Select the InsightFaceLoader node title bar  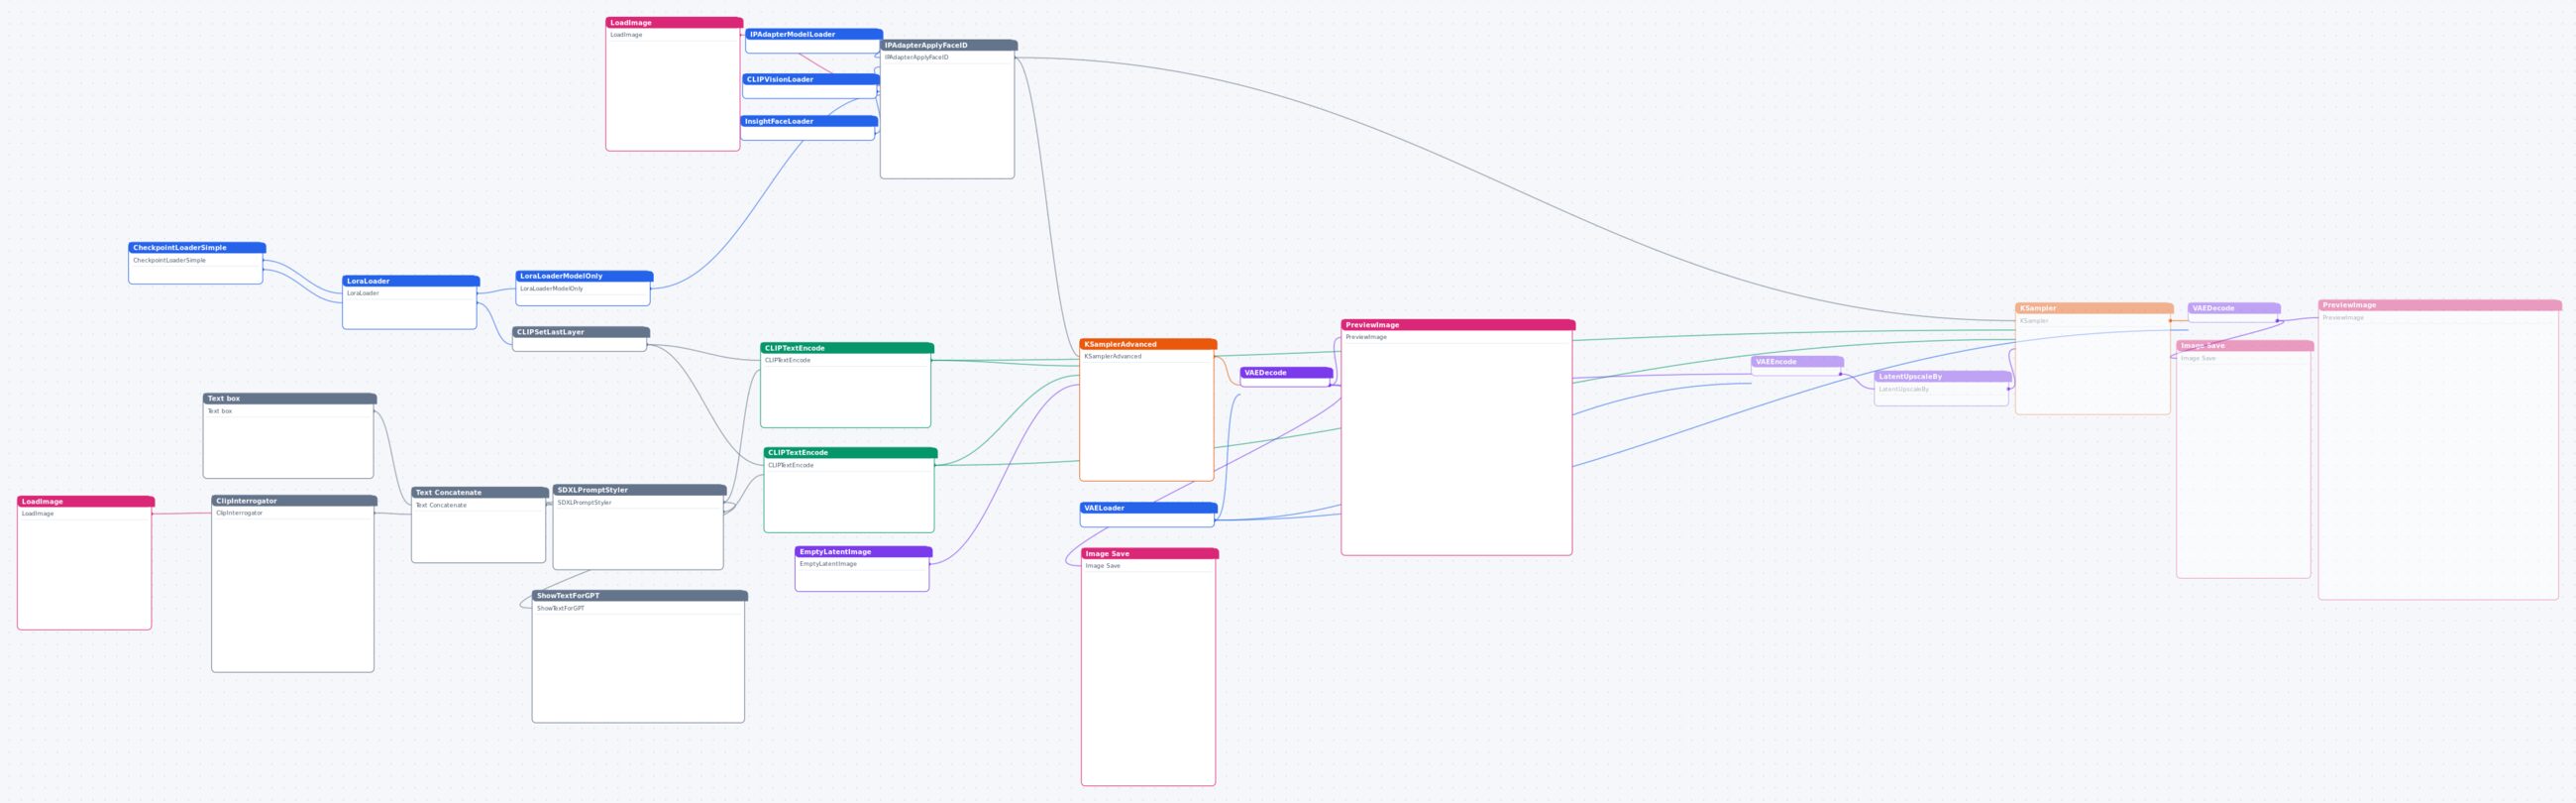click(x=809, y=121)
